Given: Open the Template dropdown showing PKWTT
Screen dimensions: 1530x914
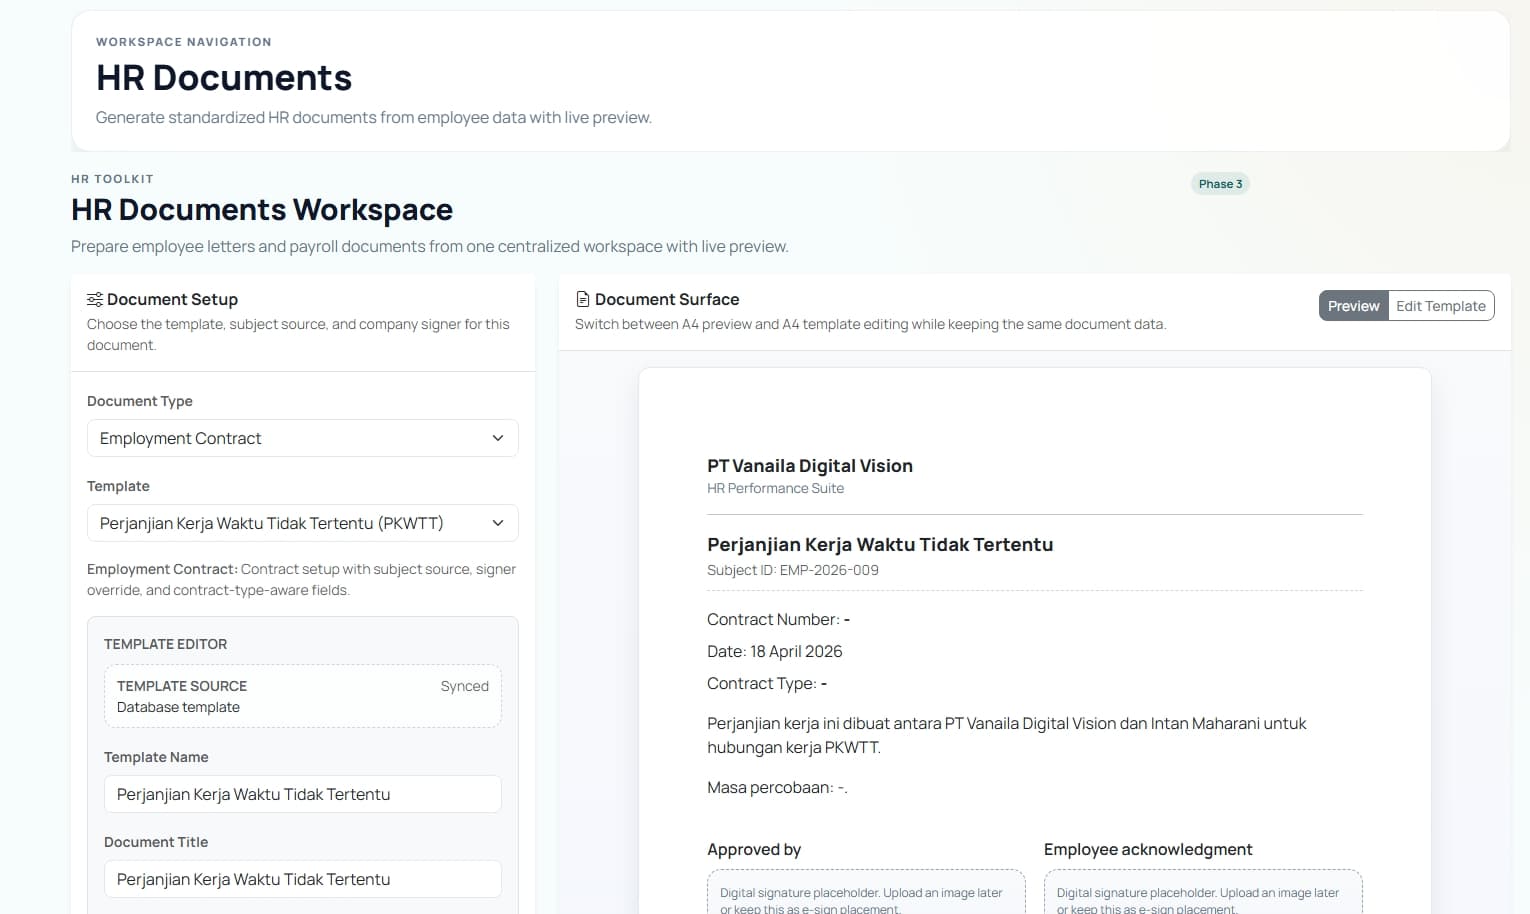Looking at the screenshot, I should [x=303, y=523].
